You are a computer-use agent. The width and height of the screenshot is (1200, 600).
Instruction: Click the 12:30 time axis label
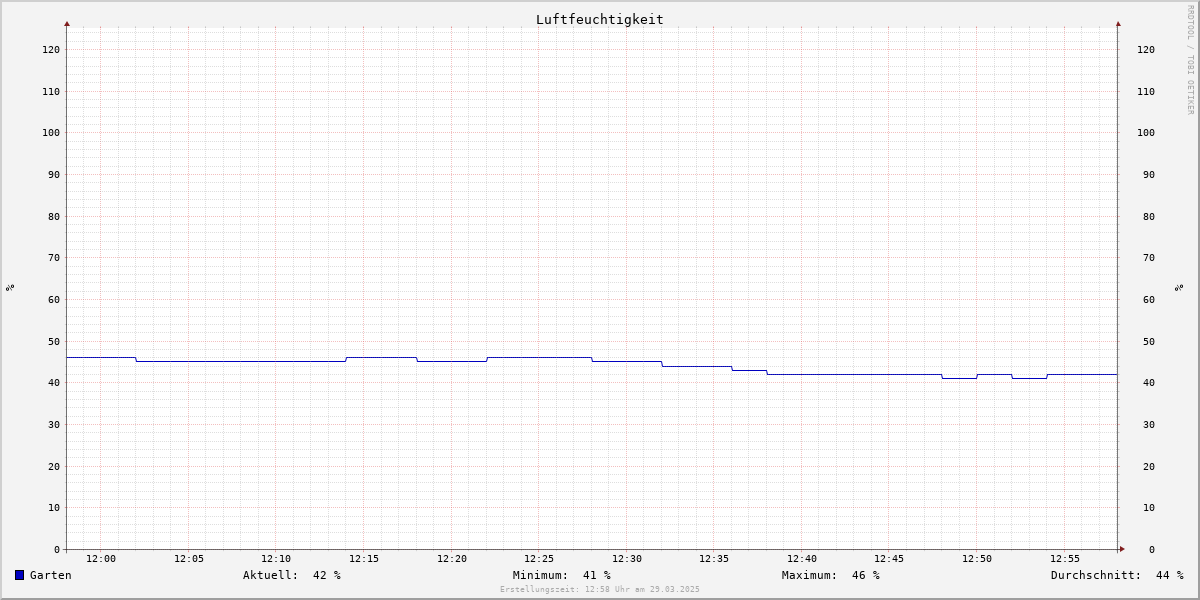[627, 559]
